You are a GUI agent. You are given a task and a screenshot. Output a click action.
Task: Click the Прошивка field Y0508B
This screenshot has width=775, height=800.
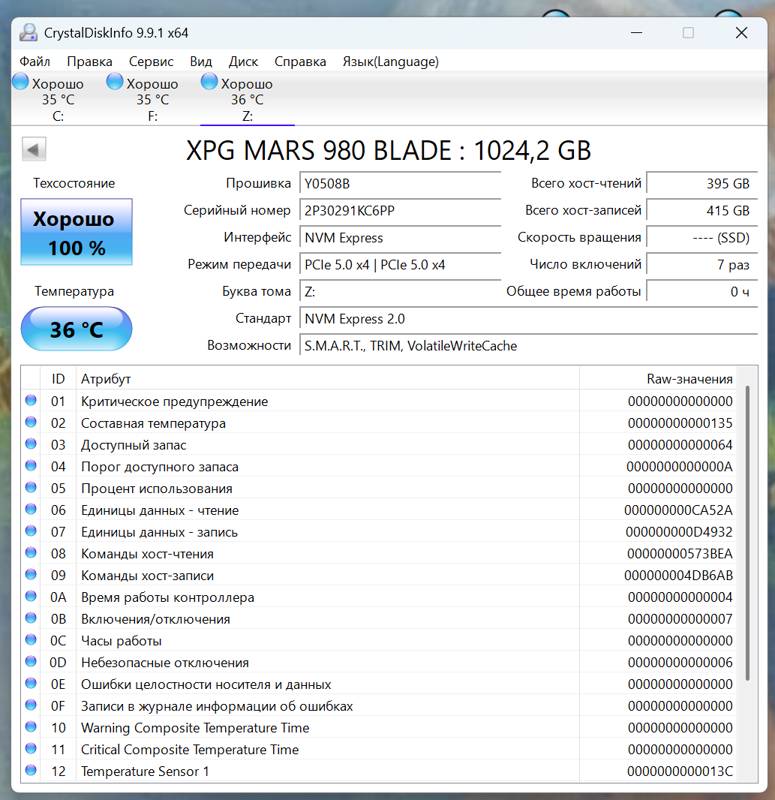tap(400, 184)
